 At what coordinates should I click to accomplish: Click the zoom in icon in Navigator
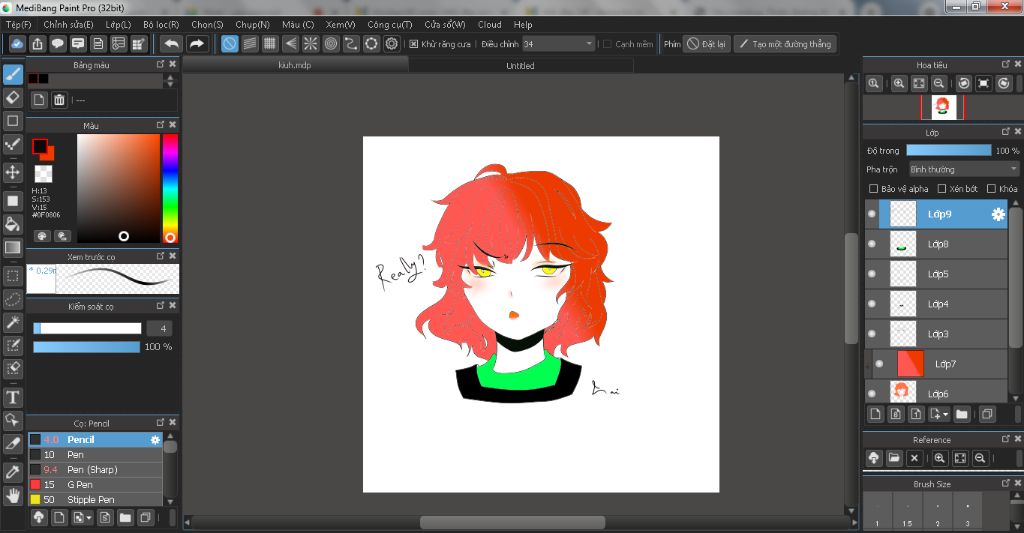click(x=899, y=84)
